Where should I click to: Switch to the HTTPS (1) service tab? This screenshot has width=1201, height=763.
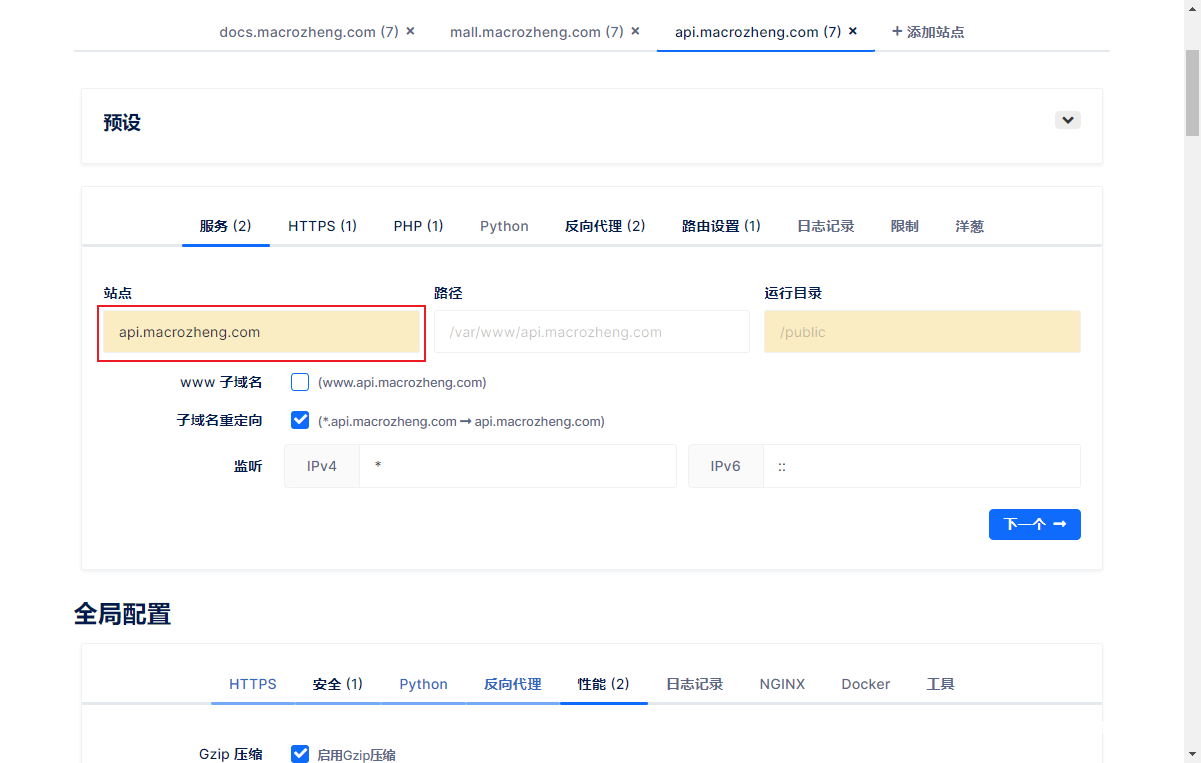322,226
